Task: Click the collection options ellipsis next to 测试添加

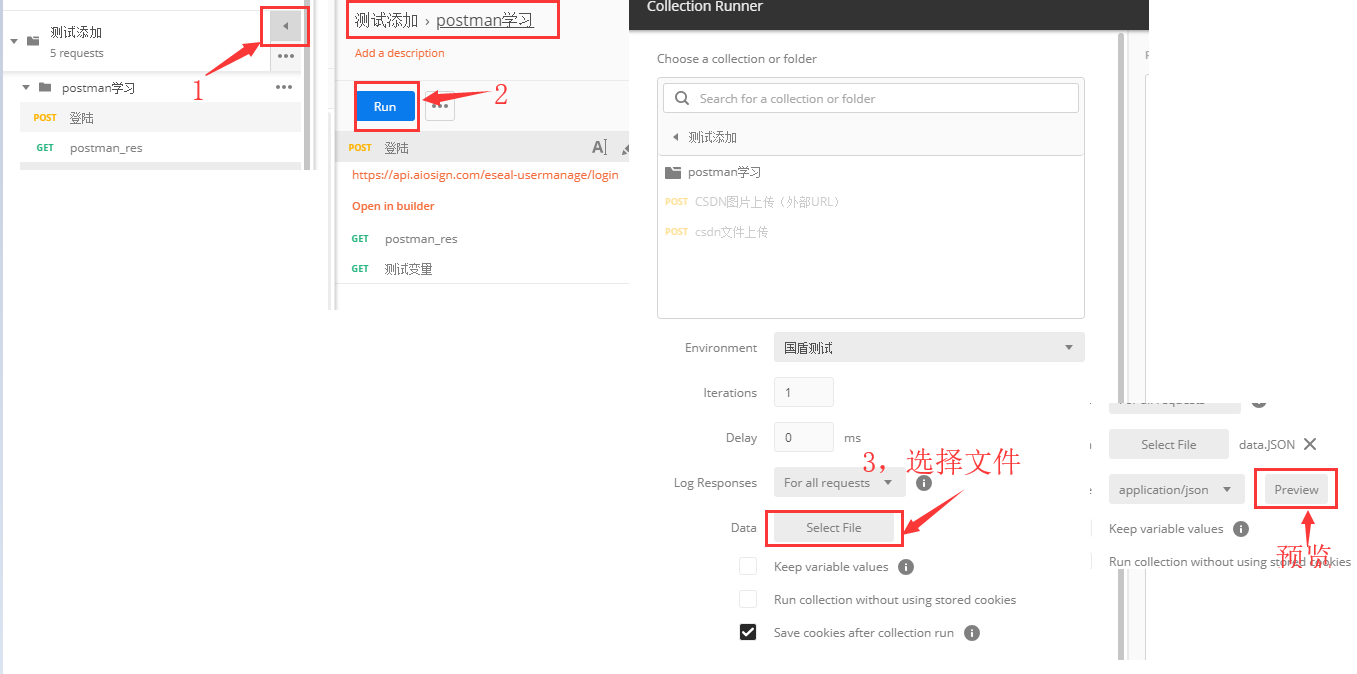Action: 285,57
